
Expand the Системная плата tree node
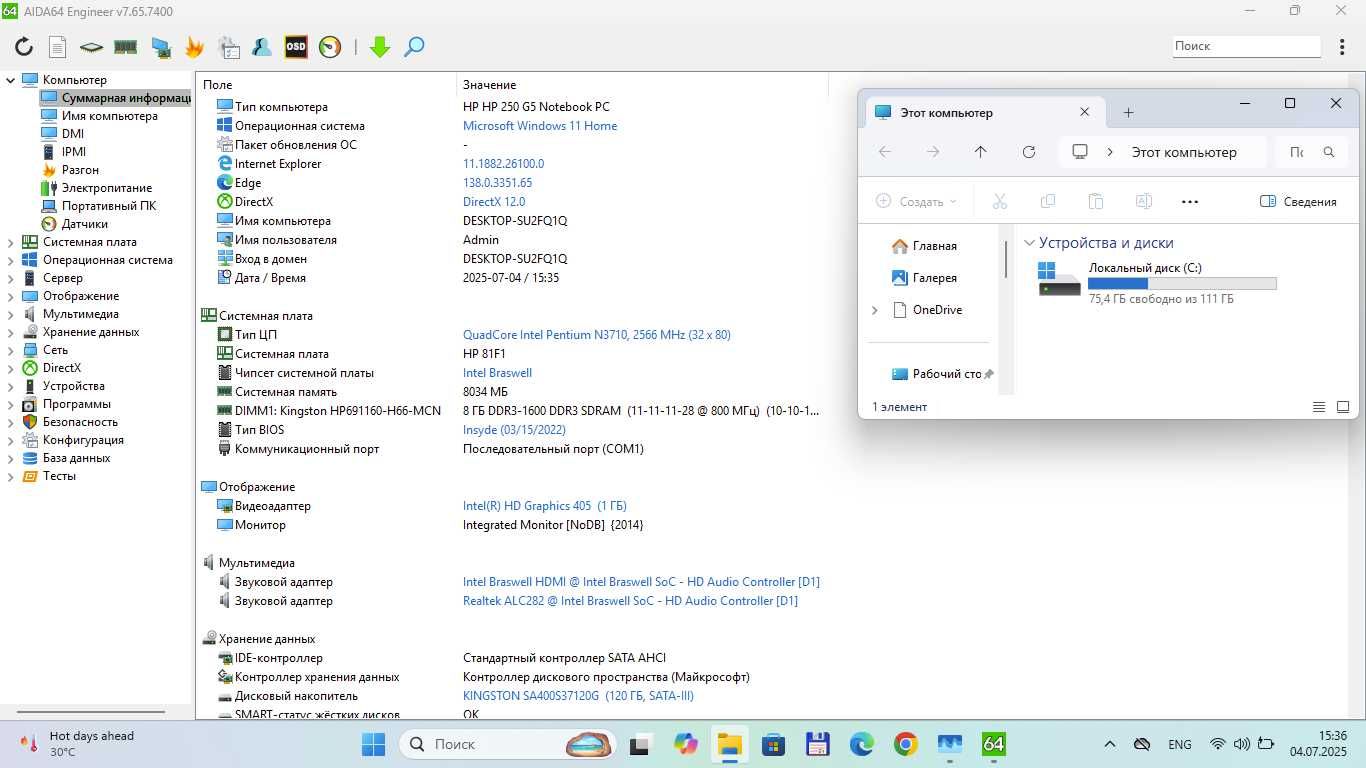tap(11, 242)
